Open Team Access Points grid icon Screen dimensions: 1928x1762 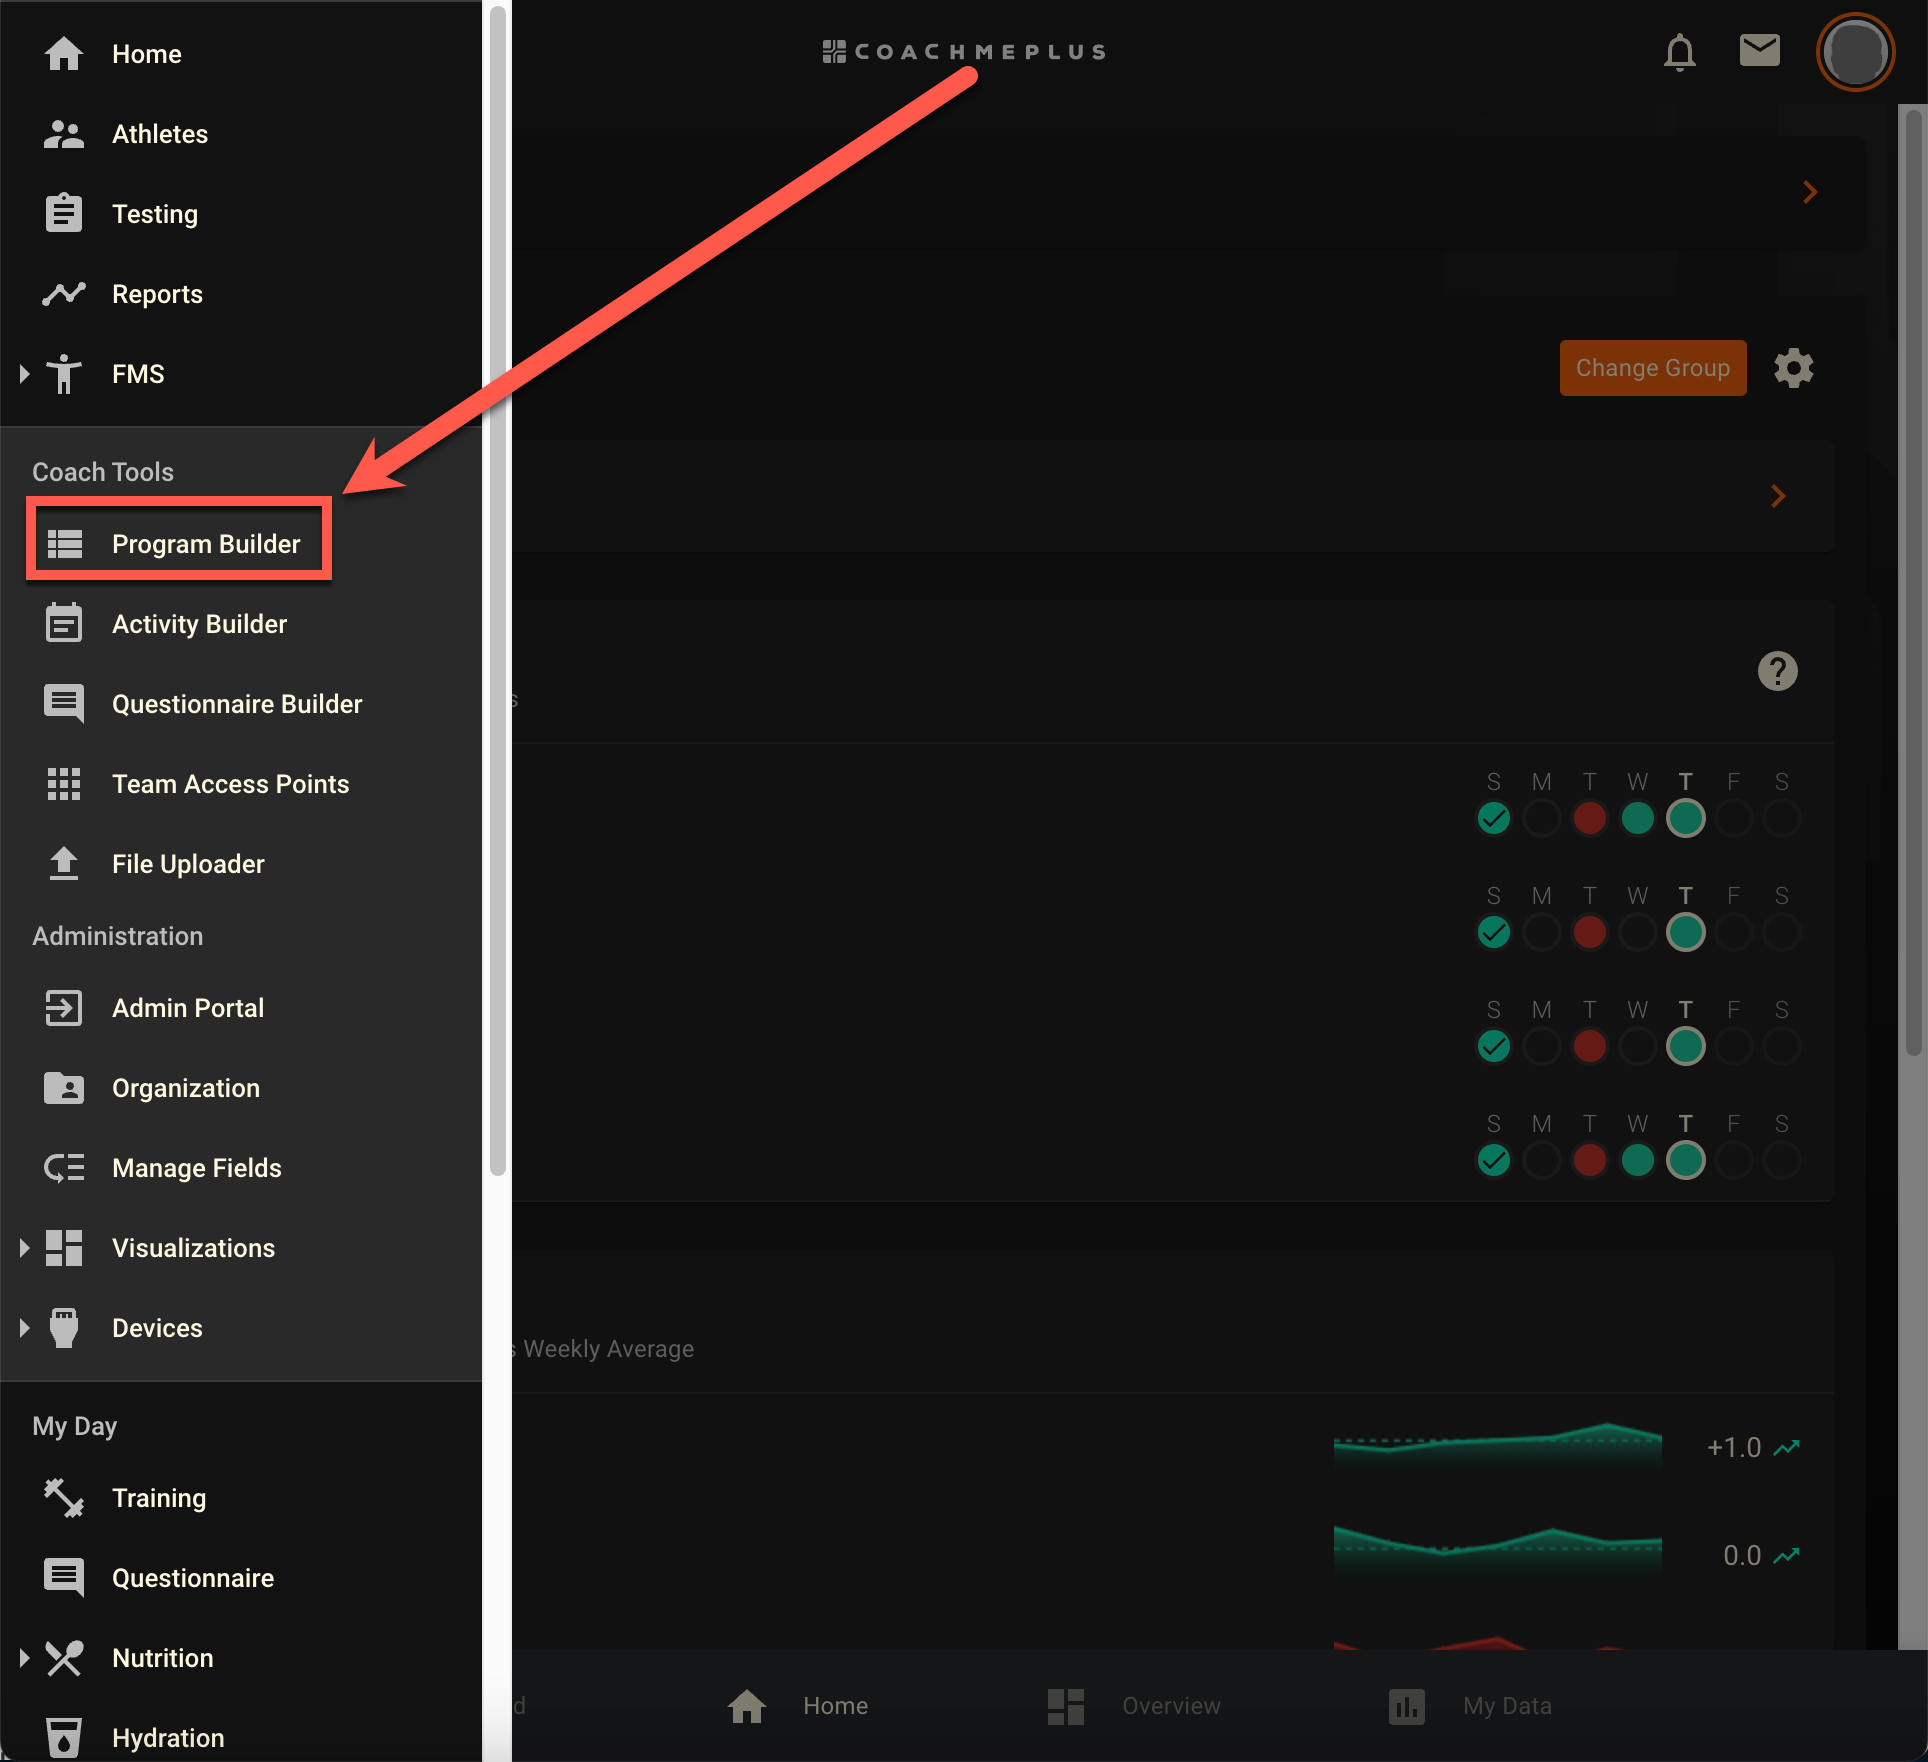64,784
